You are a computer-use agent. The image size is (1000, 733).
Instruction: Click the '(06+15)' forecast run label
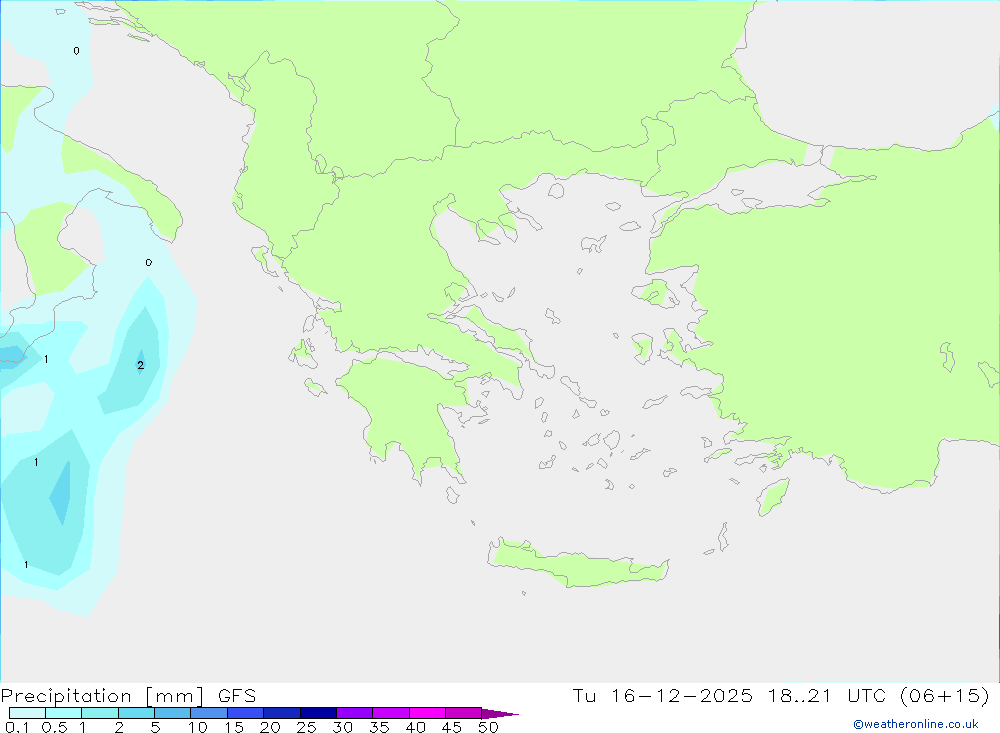(945, 695)
